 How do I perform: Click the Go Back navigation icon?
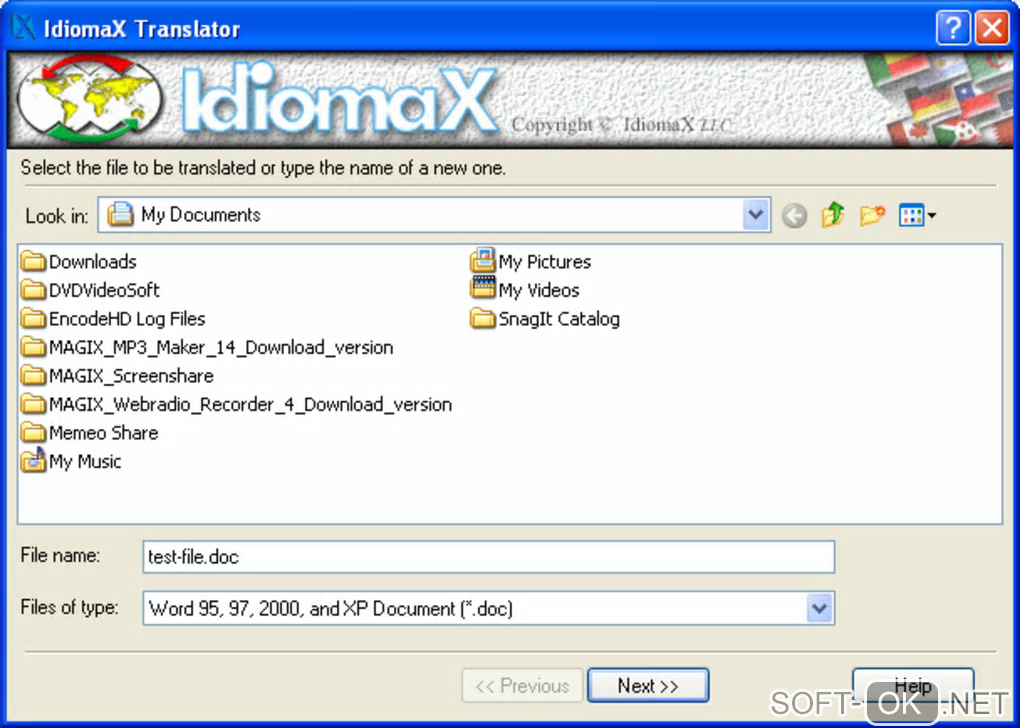pyautogui.click(x=794, y=215)
